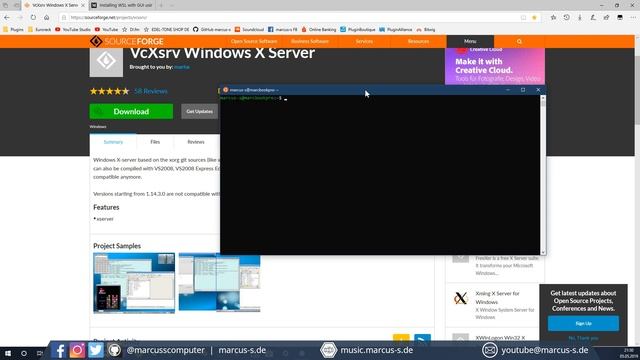Switch to Installing WSL with GUI tab

coord(122,5)
